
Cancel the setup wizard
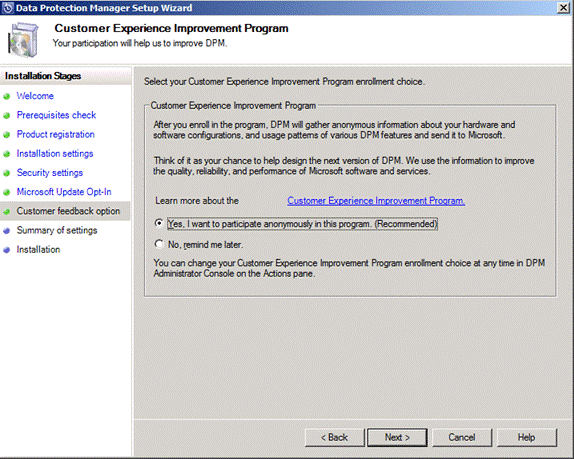462,437
